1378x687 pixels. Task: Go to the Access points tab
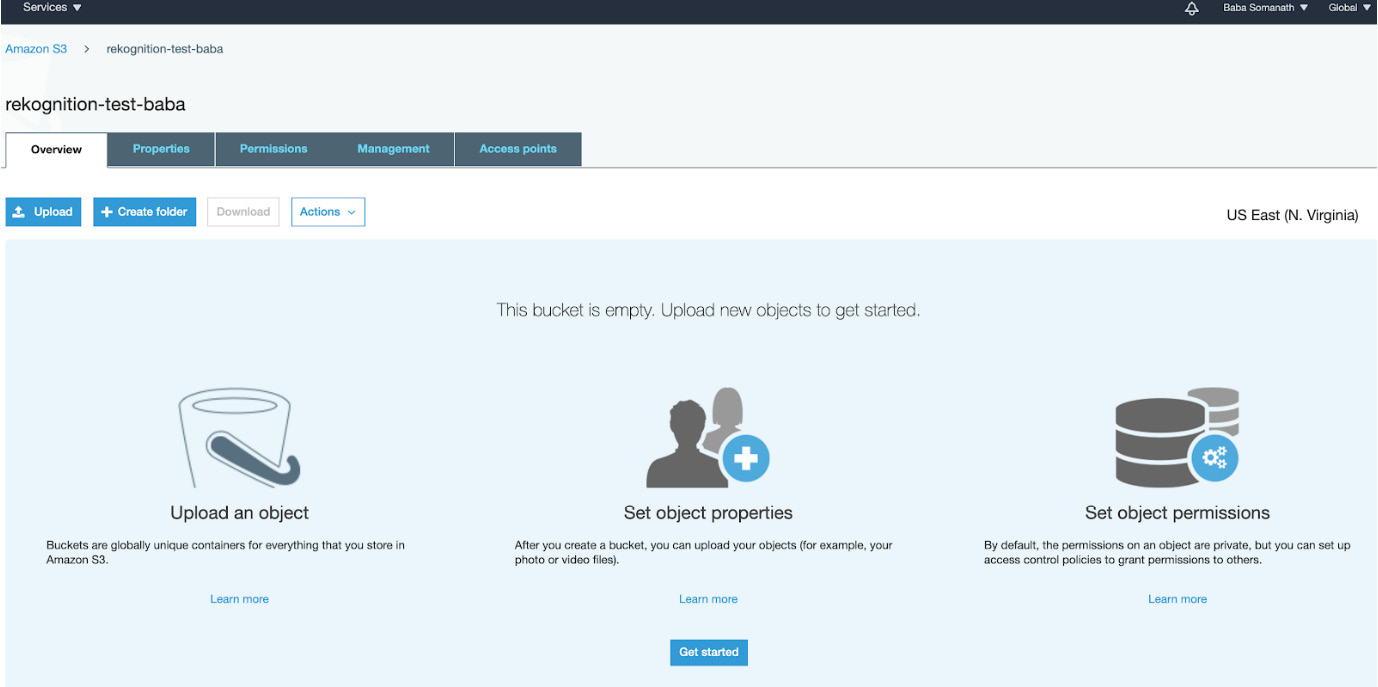(518, 149)
